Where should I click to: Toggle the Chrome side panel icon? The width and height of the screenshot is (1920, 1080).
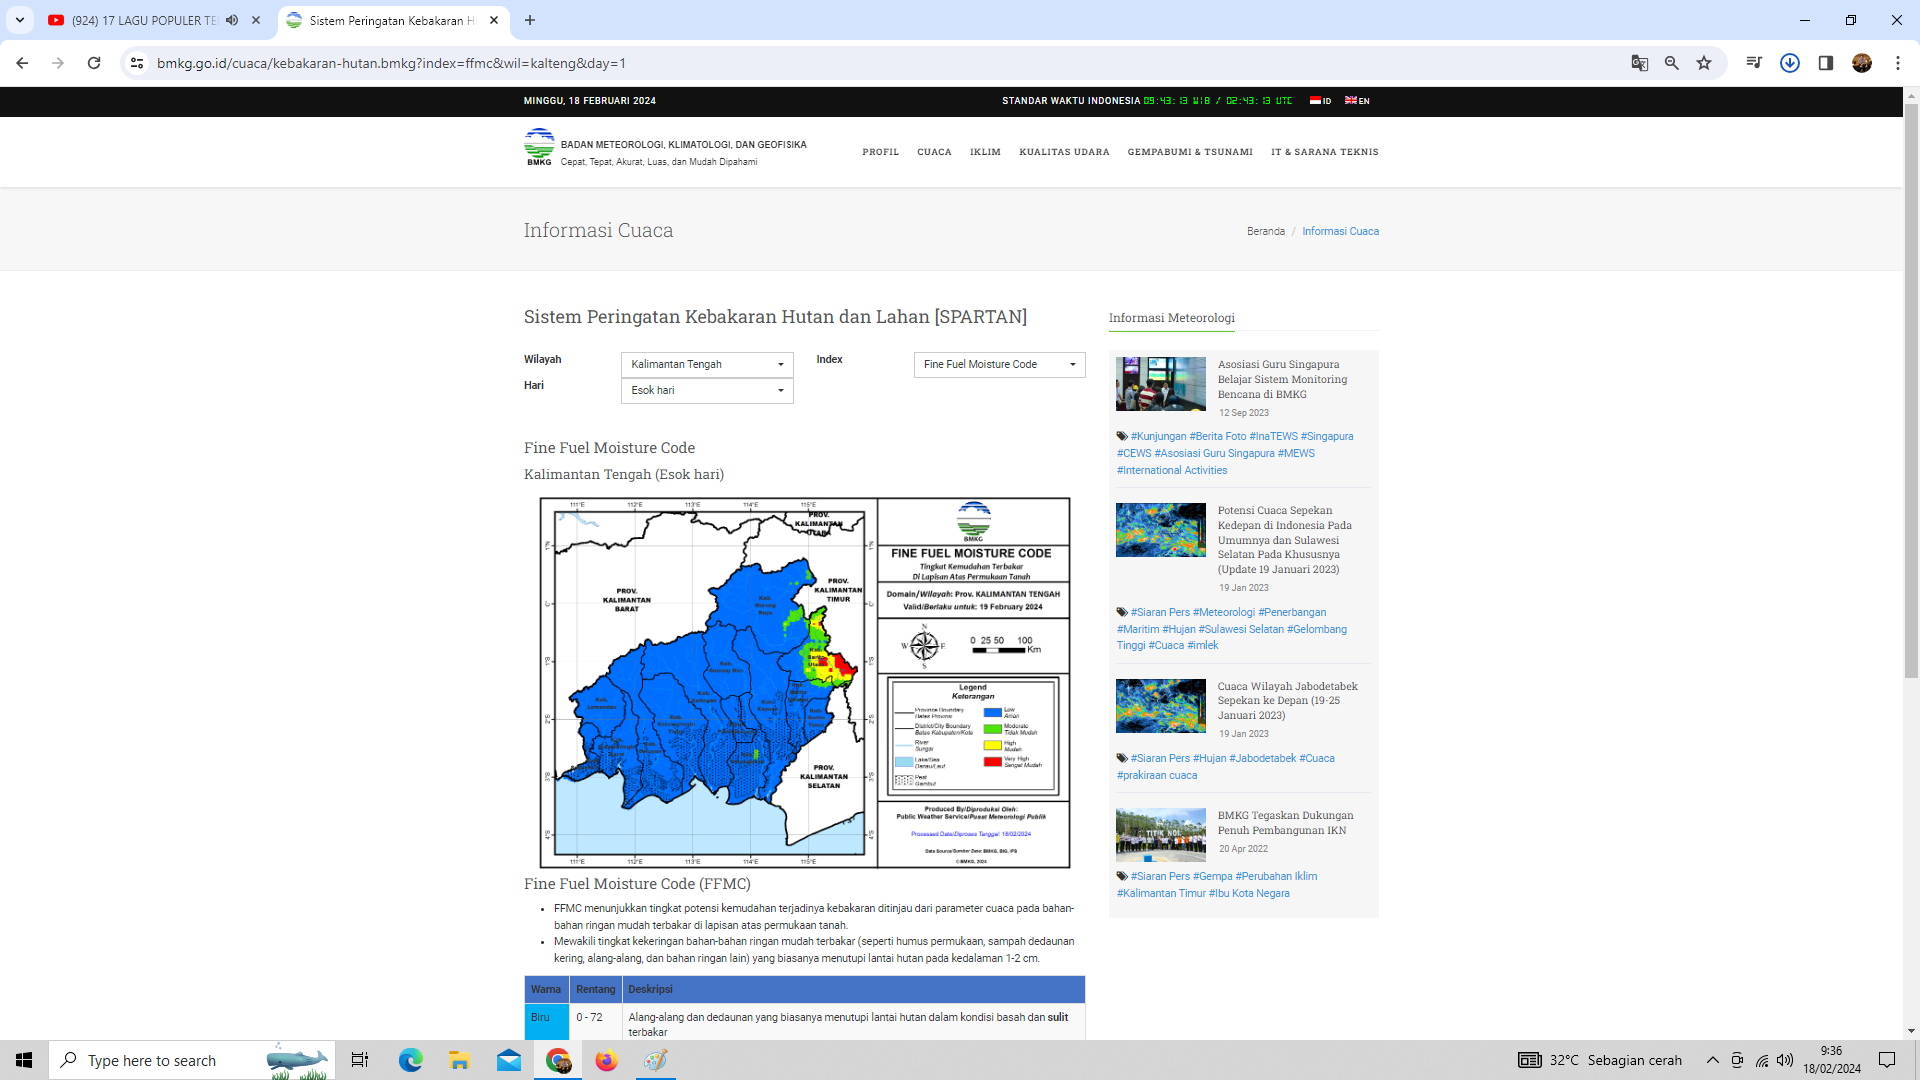pos(1826,63)
